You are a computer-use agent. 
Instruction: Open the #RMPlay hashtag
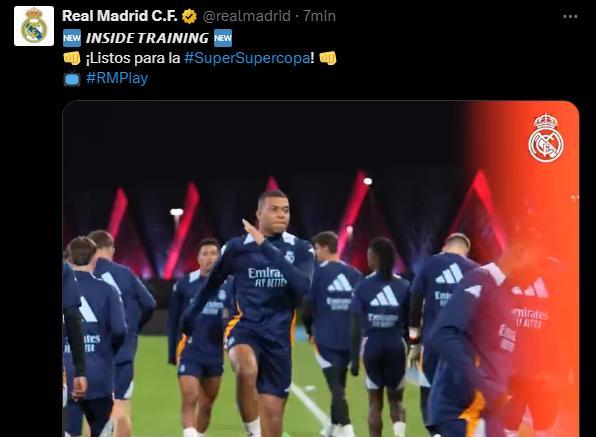[117, 78]
